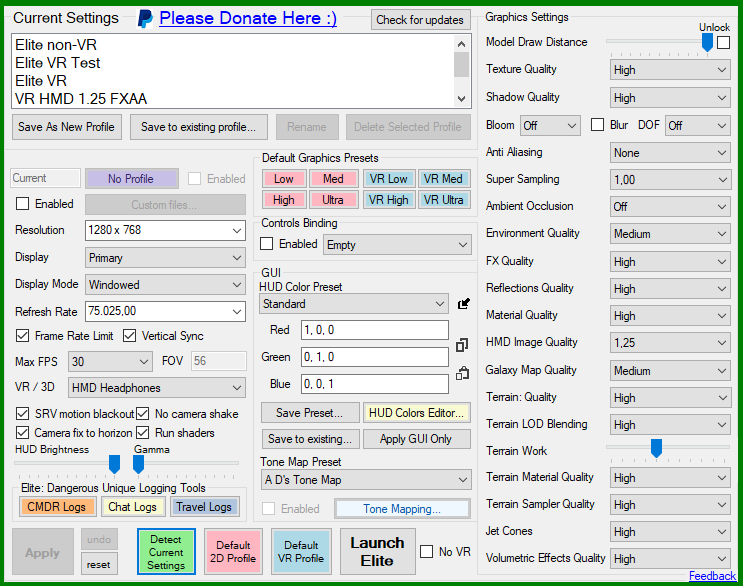743x586 pixels.
Task: Open the HMD Image Quality dropdown
Action: click(670, 343)
